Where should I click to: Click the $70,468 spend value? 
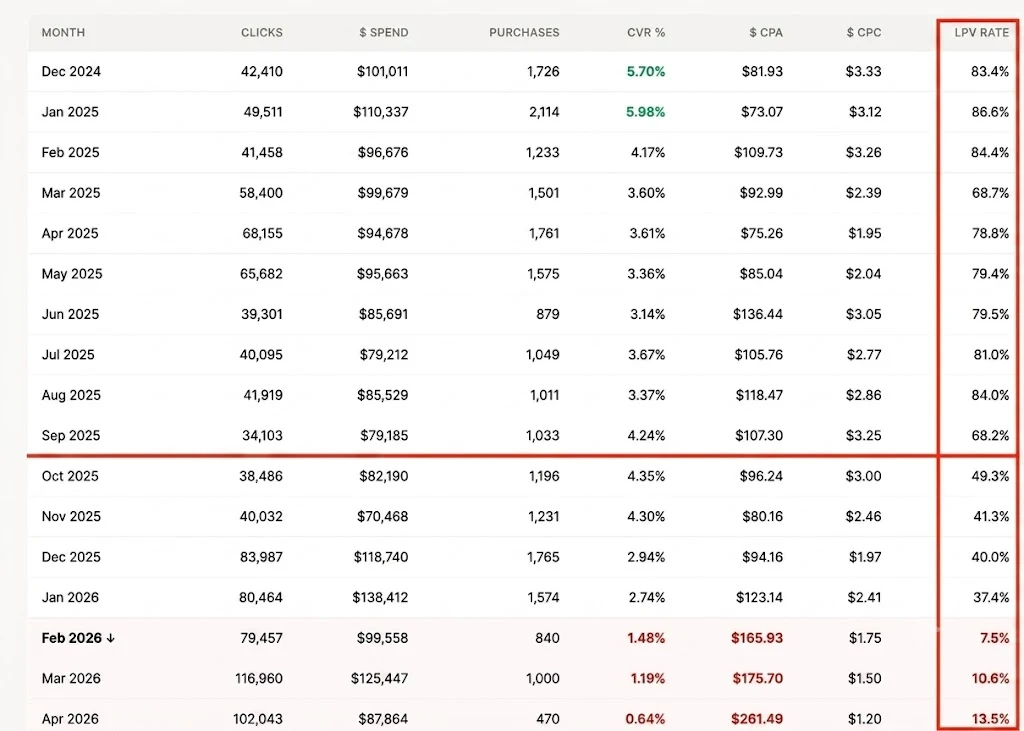383,517
